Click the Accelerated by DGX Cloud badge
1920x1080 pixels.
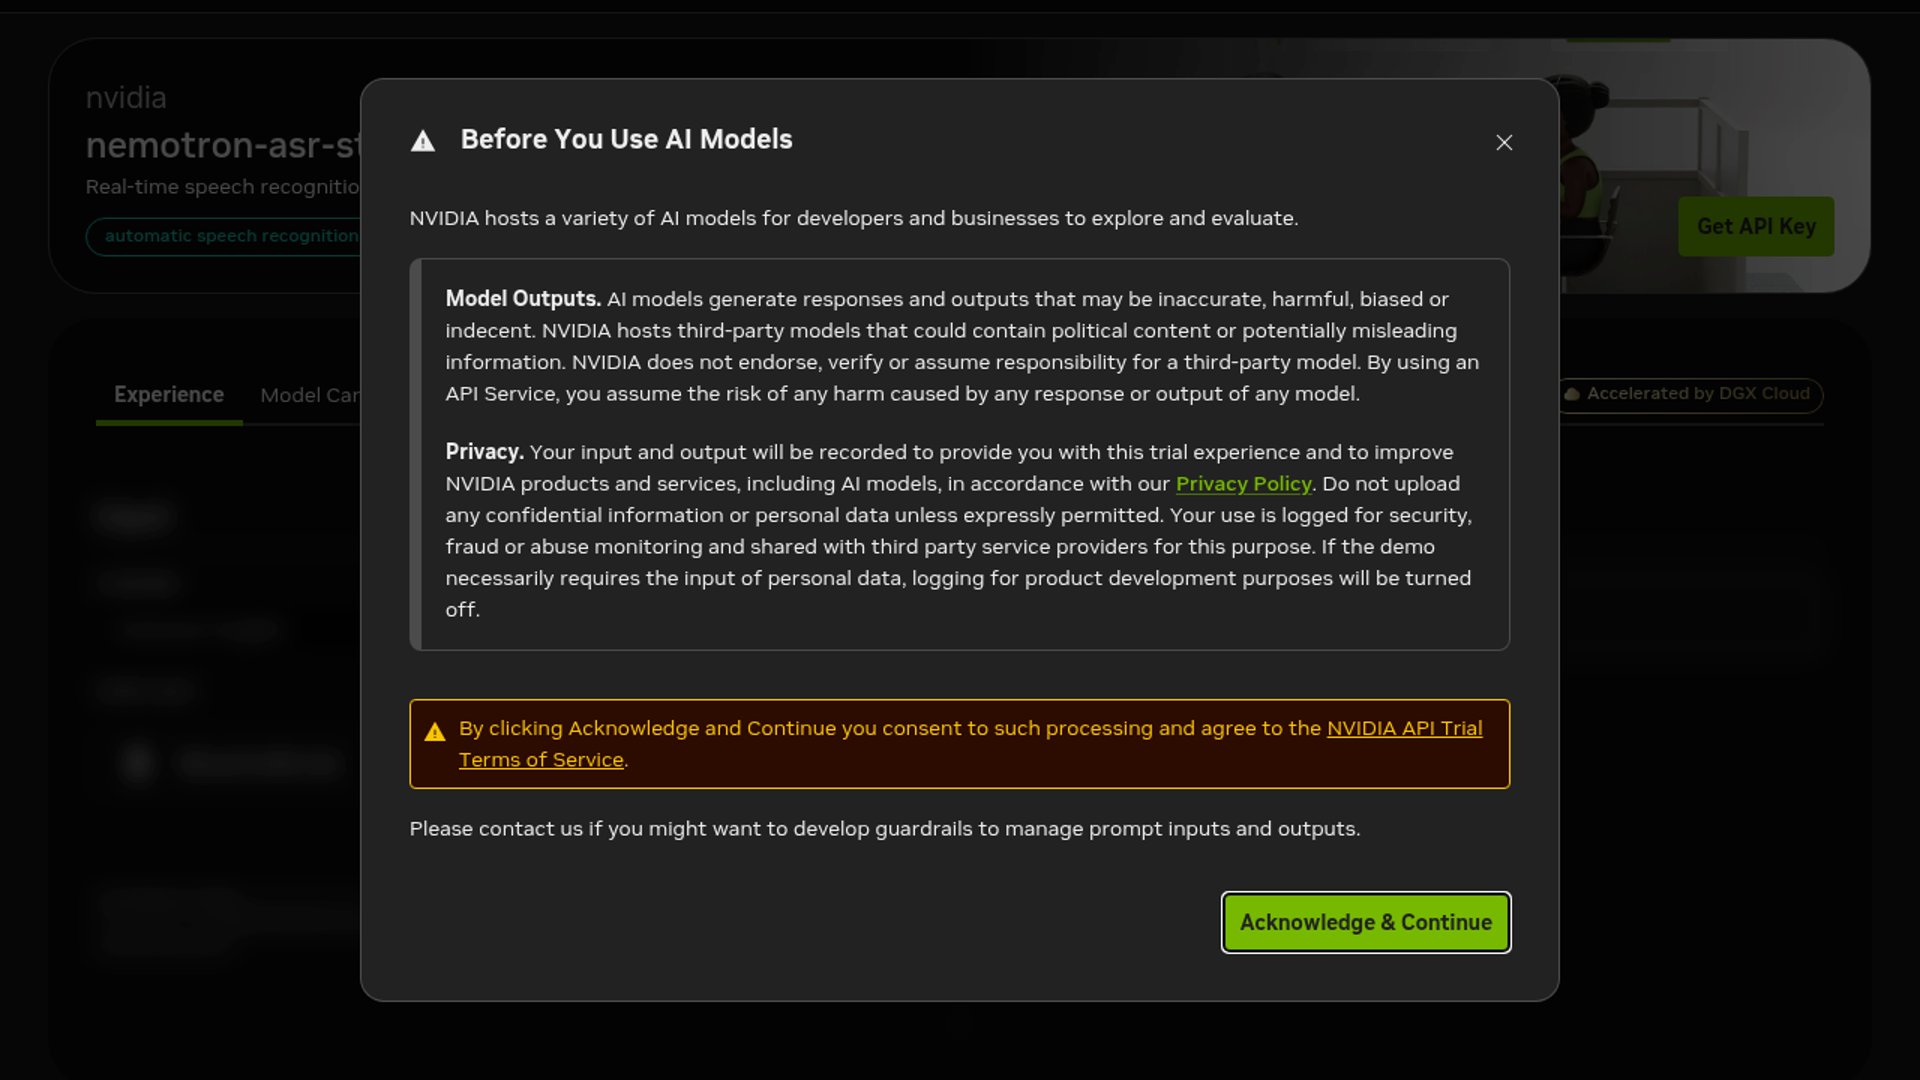(x=1697, y=394)
